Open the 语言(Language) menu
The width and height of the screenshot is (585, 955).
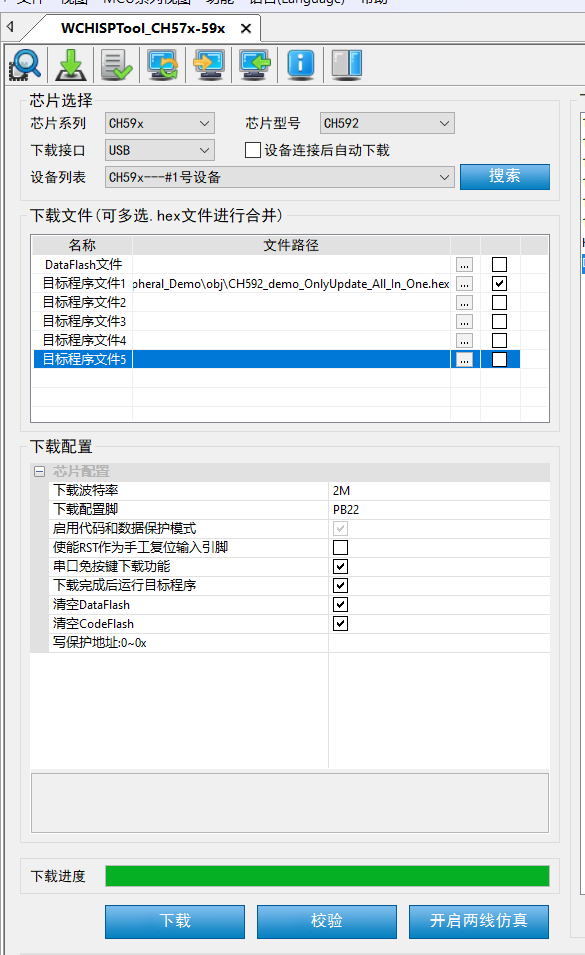[297, 2]
